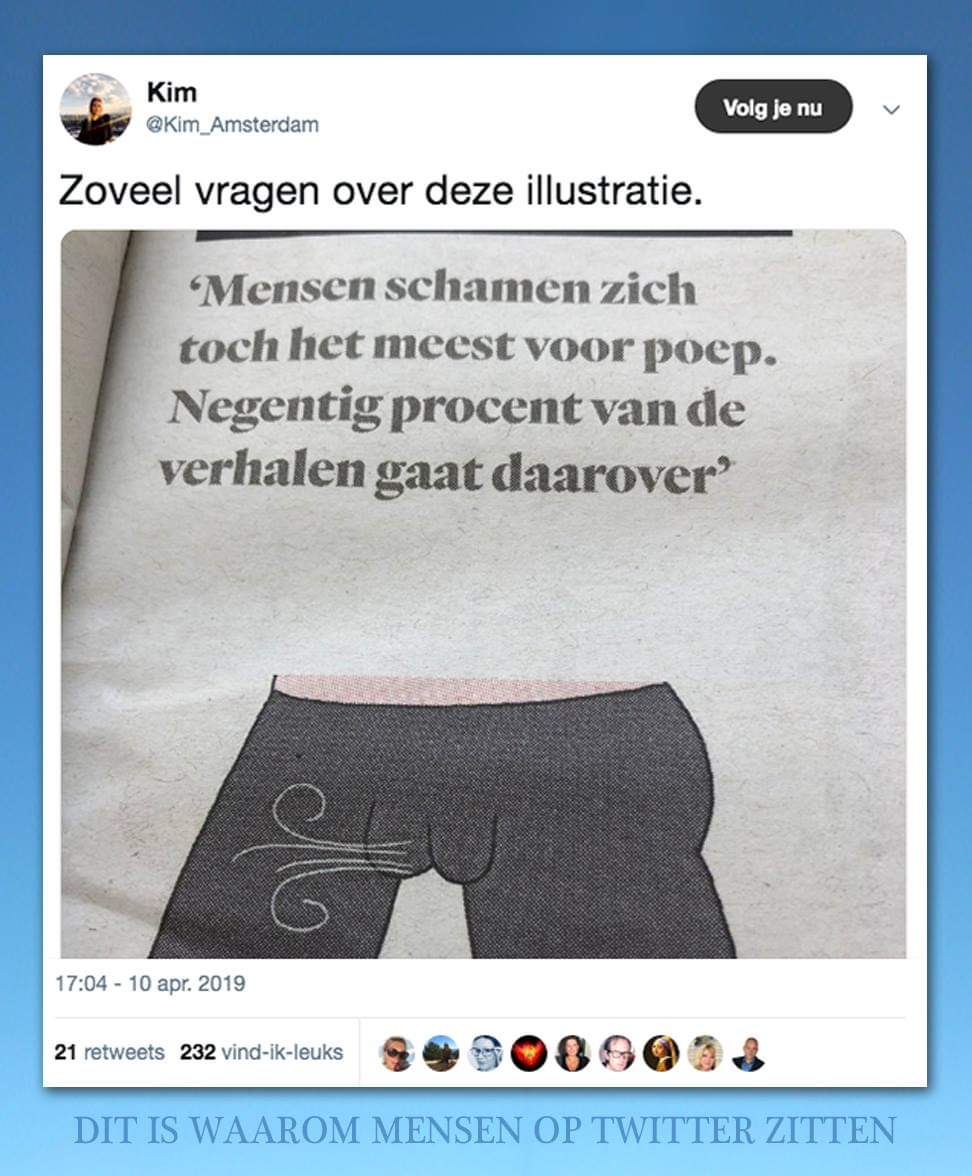Image resolution: width=972 pixels, height=1176 pixels.
Task: Open the attached newspaper photo
Action: (483, 594)
